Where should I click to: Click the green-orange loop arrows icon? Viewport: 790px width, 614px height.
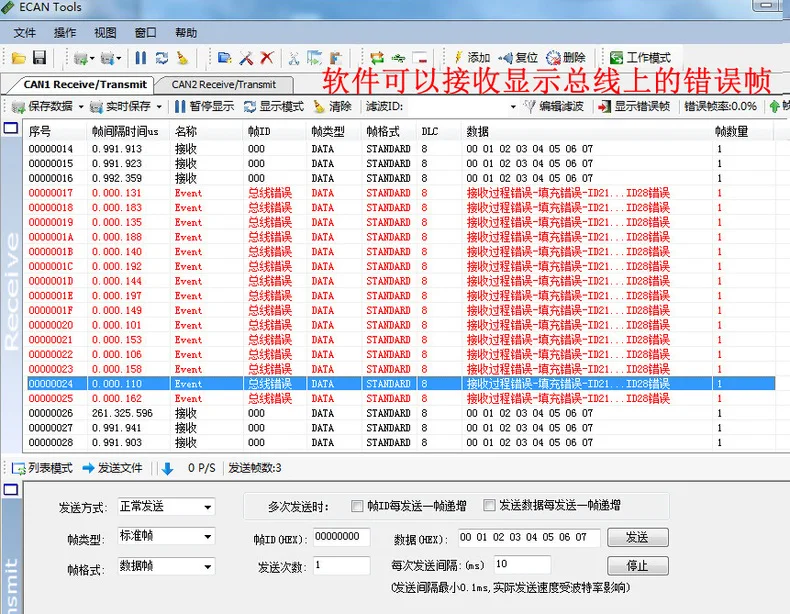click(377, 58)
